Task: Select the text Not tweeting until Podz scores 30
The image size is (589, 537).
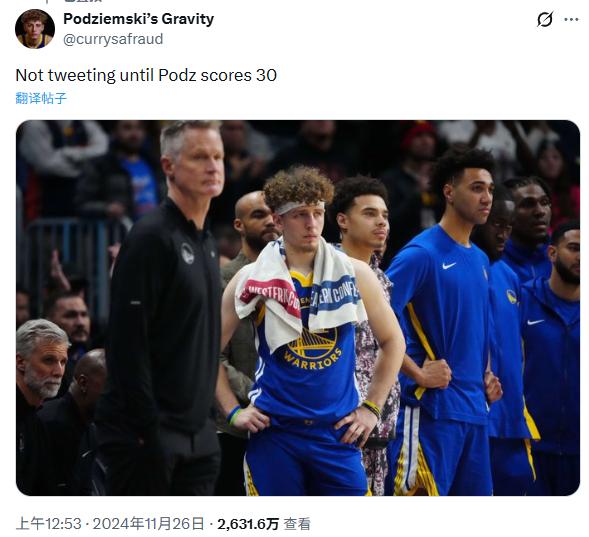Action: coord(146,75)
